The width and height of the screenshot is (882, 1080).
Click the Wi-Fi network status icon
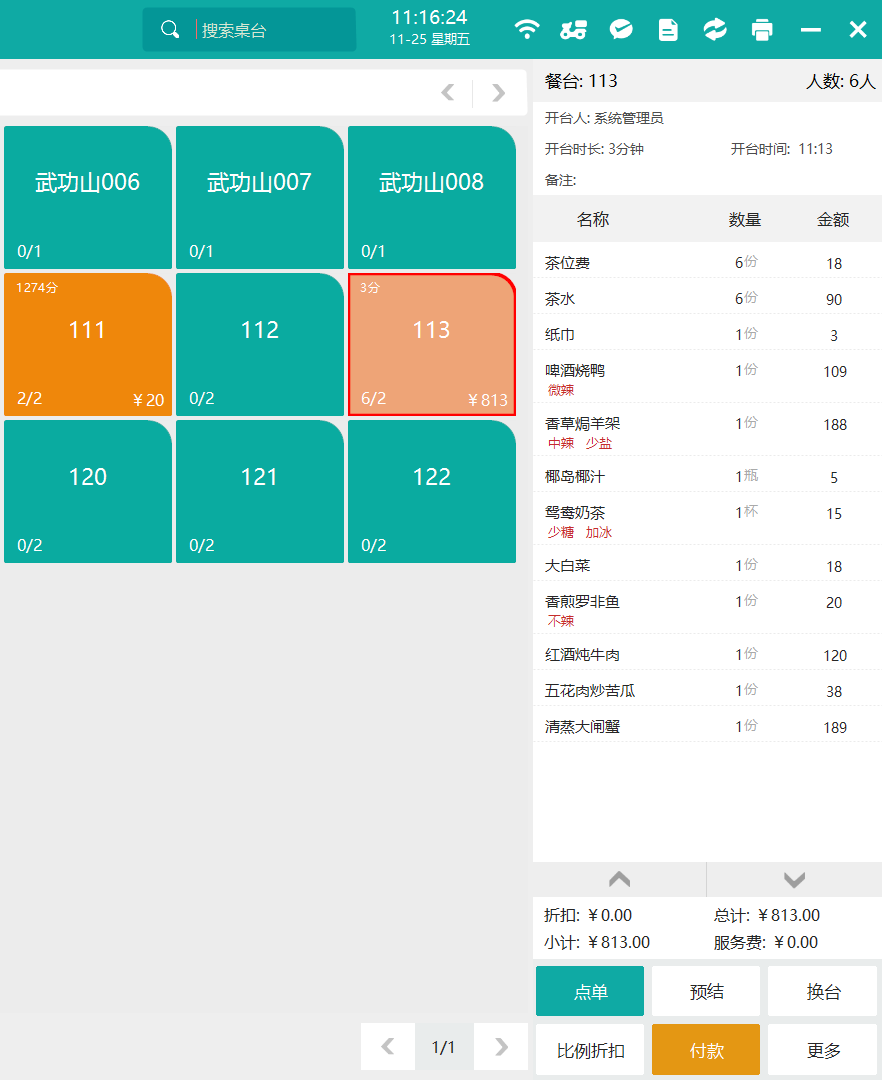[527, 30]
